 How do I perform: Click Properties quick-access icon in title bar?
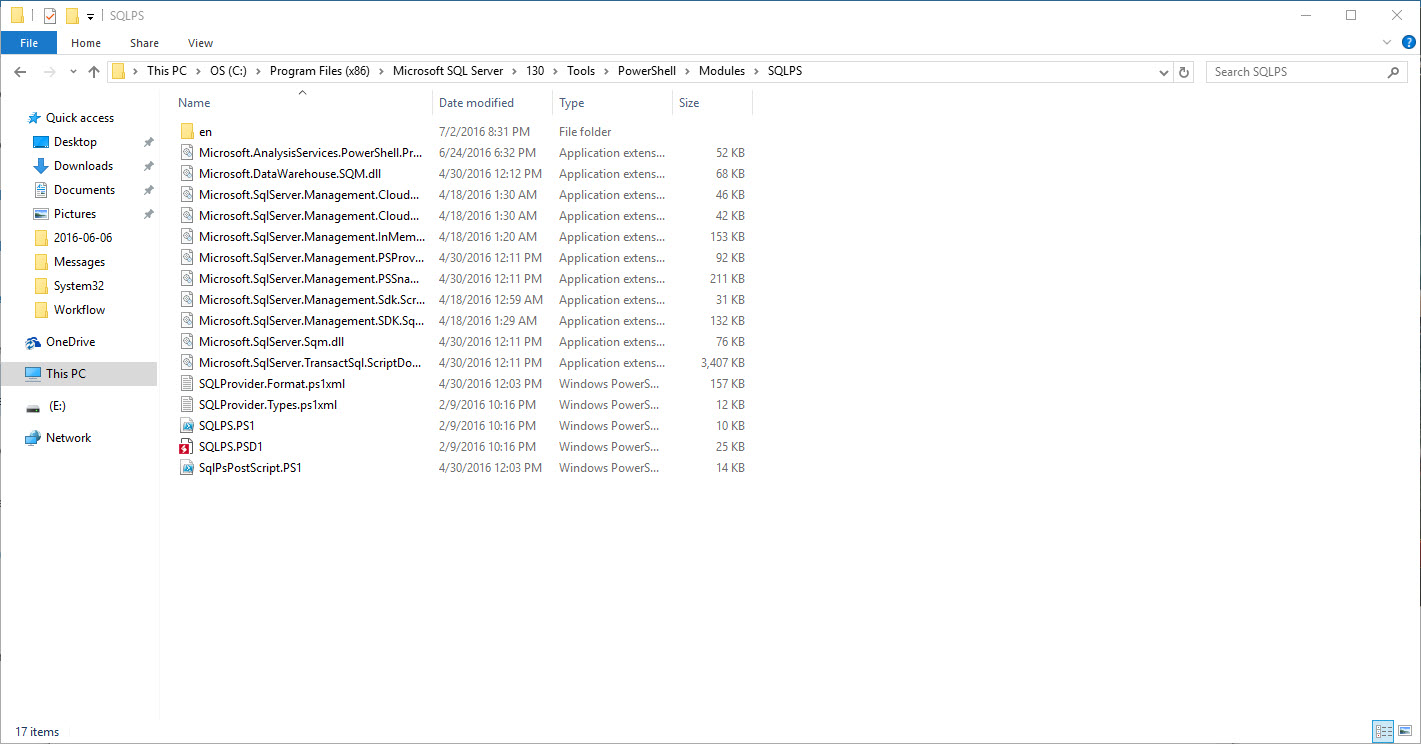(50, 15)
